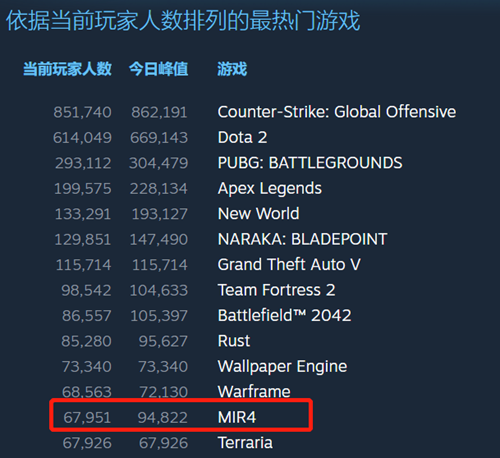Open the Counter-Strike: Global Offensive game link

(x=337, y=112)
